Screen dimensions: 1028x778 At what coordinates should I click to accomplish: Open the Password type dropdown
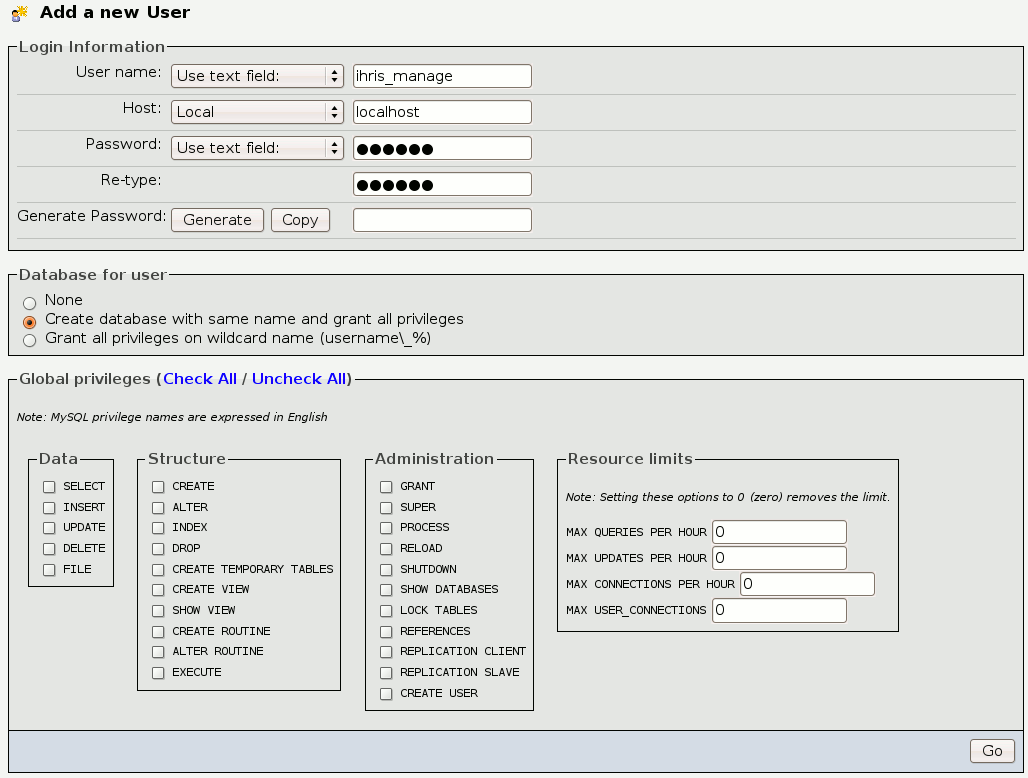tap(257, 148)
